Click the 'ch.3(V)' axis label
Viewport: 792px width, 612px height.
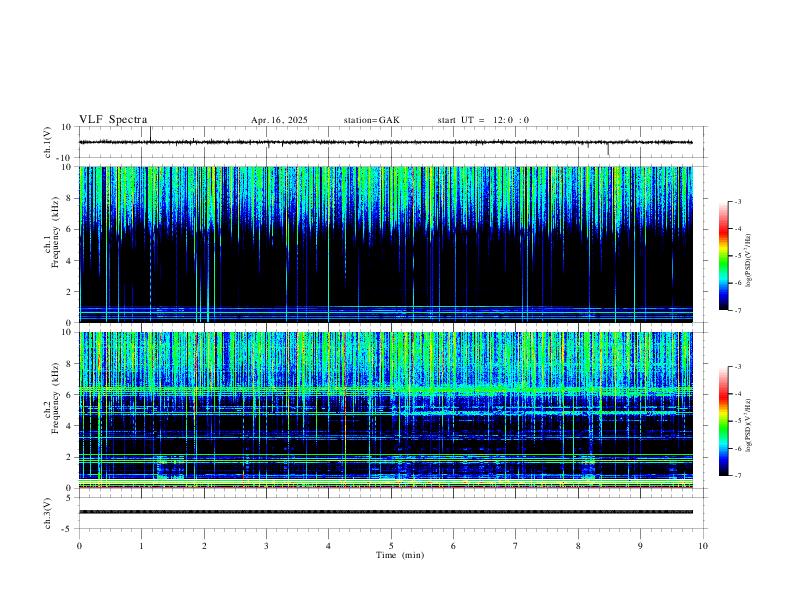(48, 514)
